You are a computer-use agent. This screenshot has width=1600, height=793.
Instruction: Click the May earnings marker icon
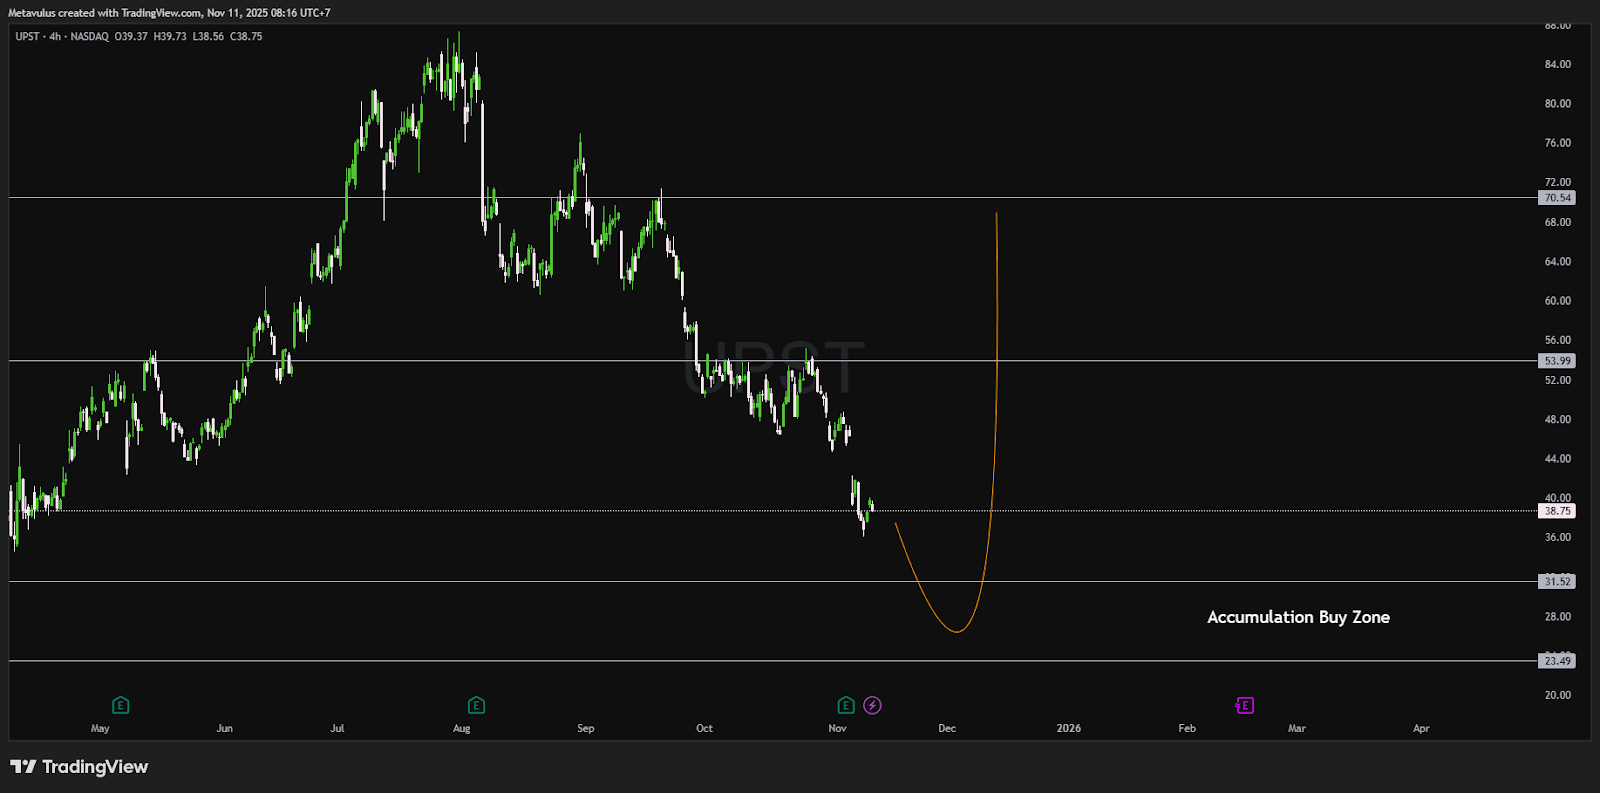[x=120, y=705]
